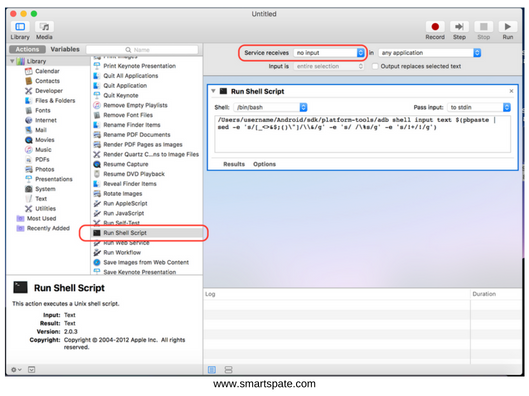Select the Run Workflow action
Viewport: 529px width, 396px height.
122,253
